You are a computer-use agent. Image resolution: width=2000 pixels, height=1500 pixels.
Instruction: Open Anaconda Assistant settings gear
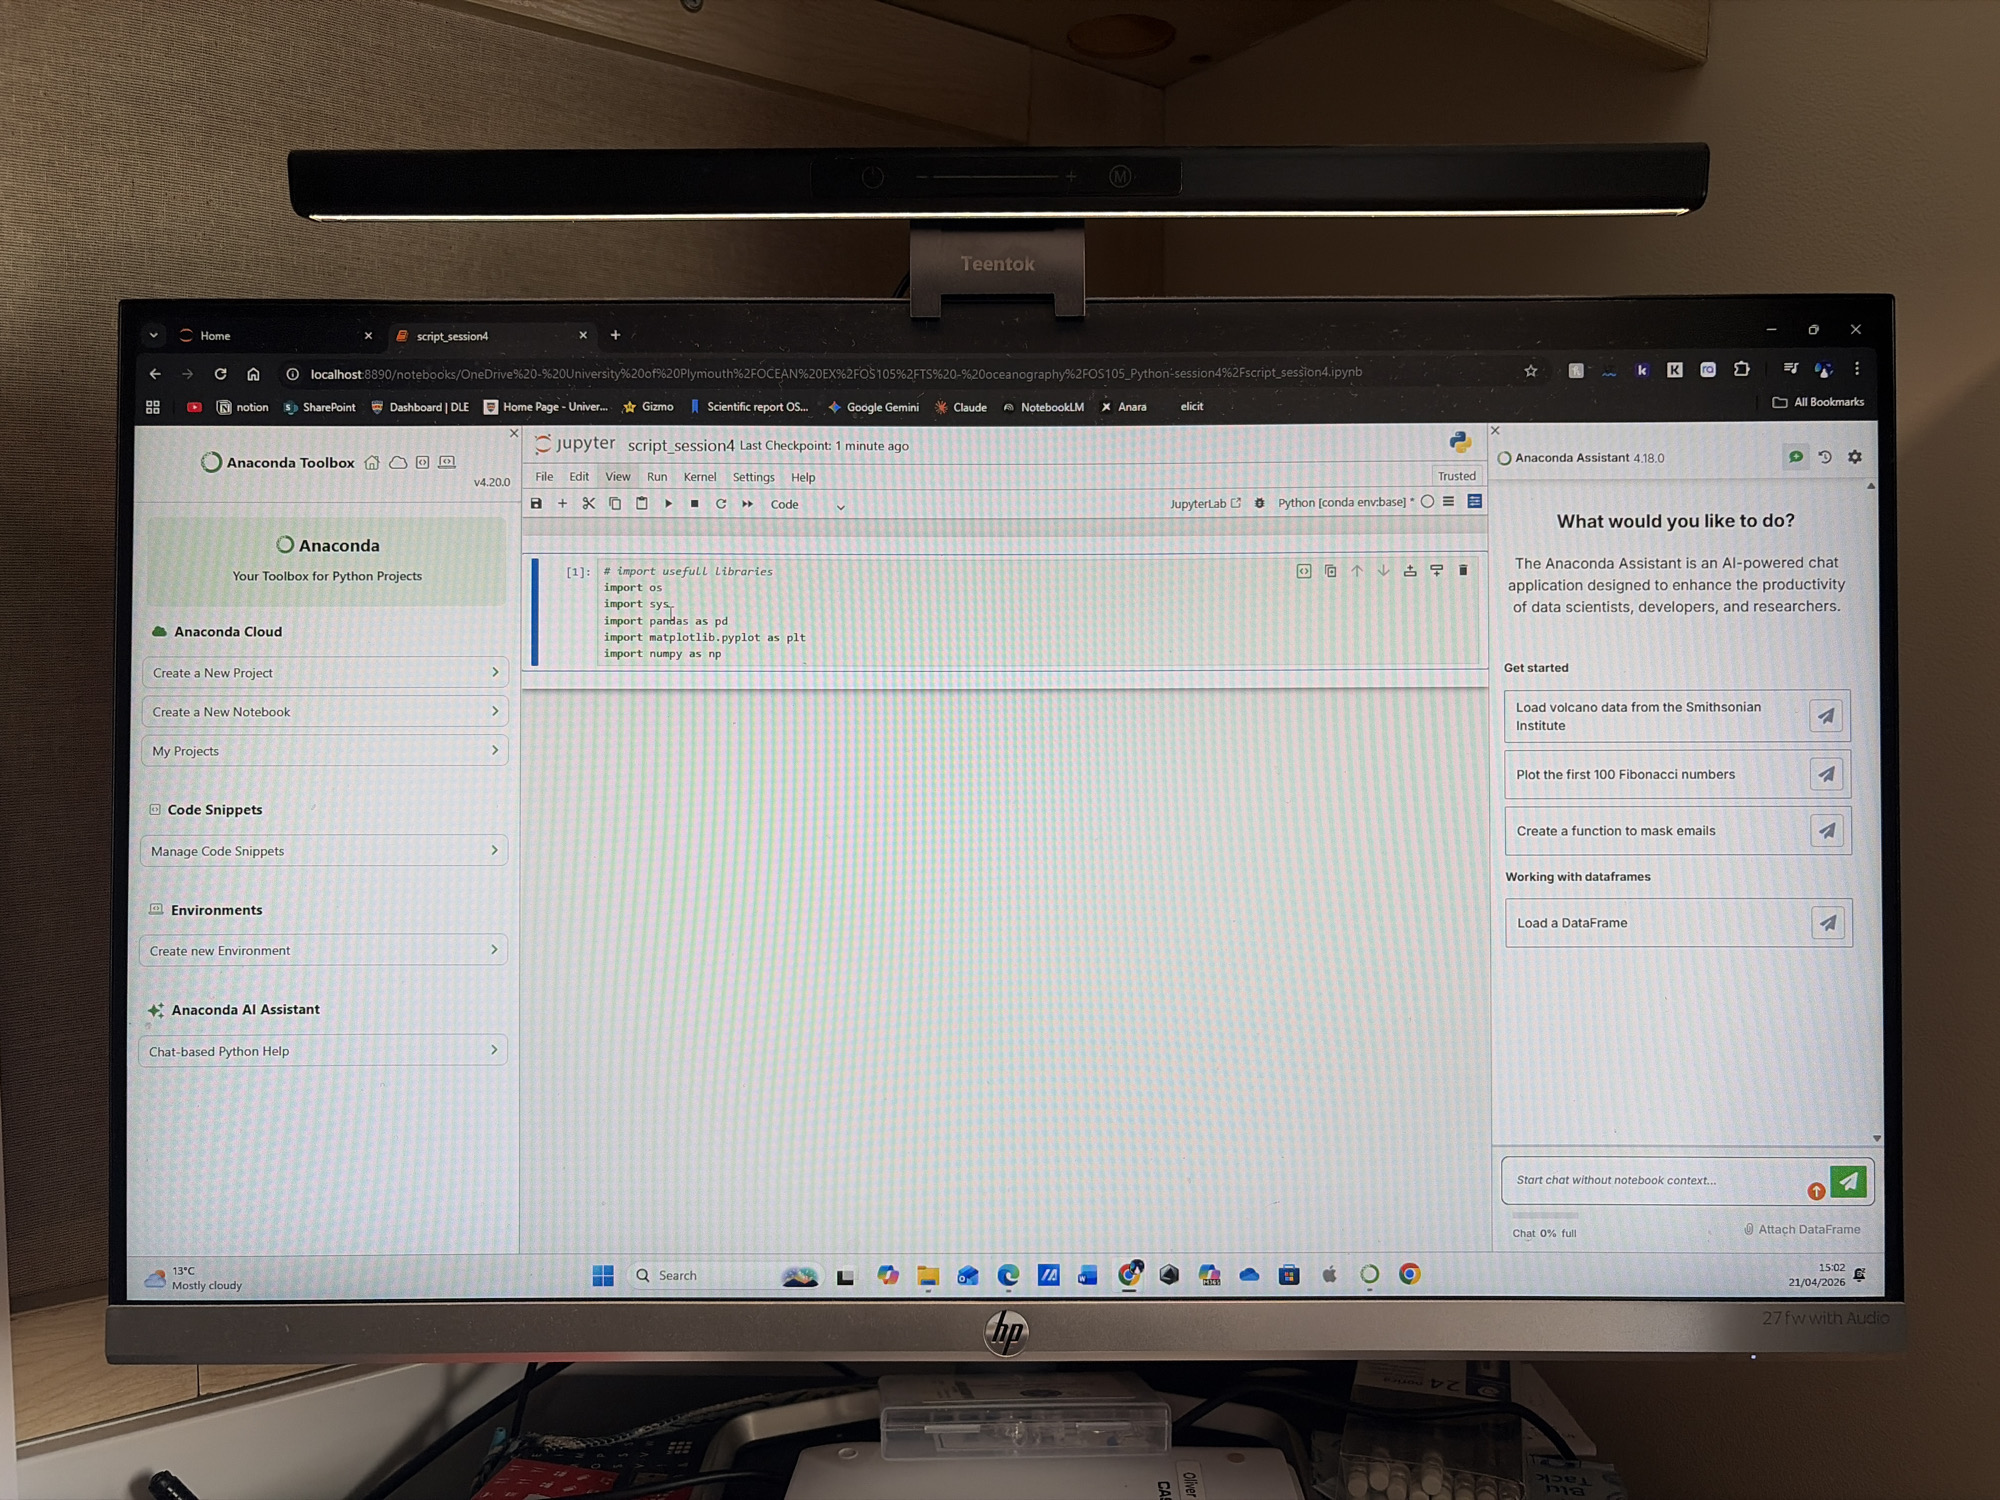(x=1855, y=457)
